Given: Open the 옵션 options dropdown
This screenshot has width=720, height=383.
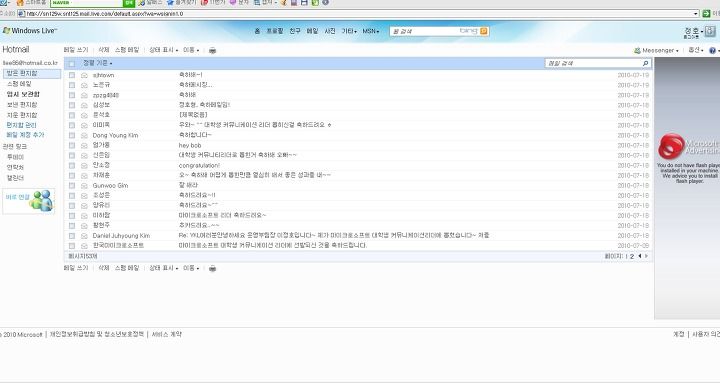Looking at the screenshot, I should (696, 50).
